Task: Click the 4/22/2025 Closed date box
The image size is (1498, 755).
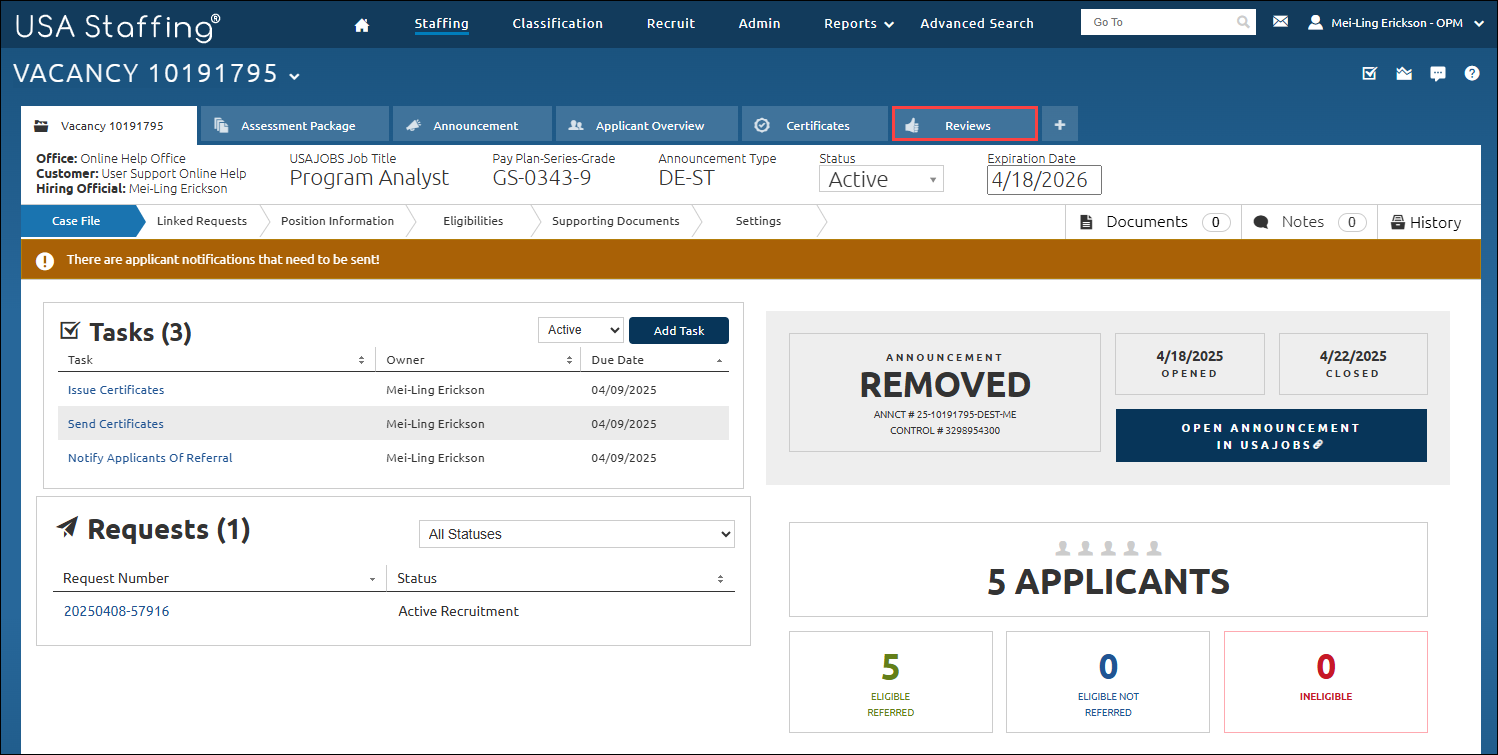Action: [1353, 364]
